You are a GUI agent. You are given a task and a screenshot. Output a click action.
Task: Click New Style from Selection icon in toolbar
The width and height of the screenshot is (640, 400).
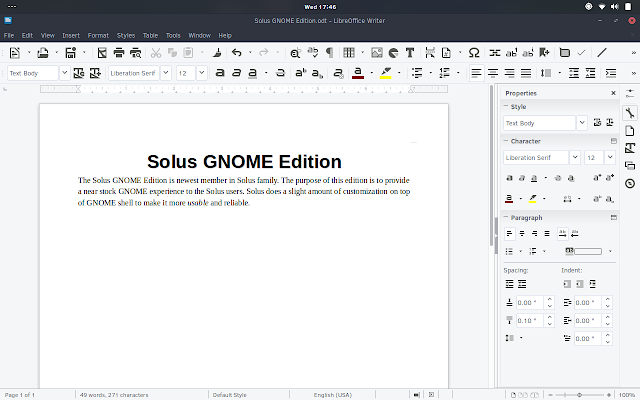pyautogui.click(x=95, y=73)
